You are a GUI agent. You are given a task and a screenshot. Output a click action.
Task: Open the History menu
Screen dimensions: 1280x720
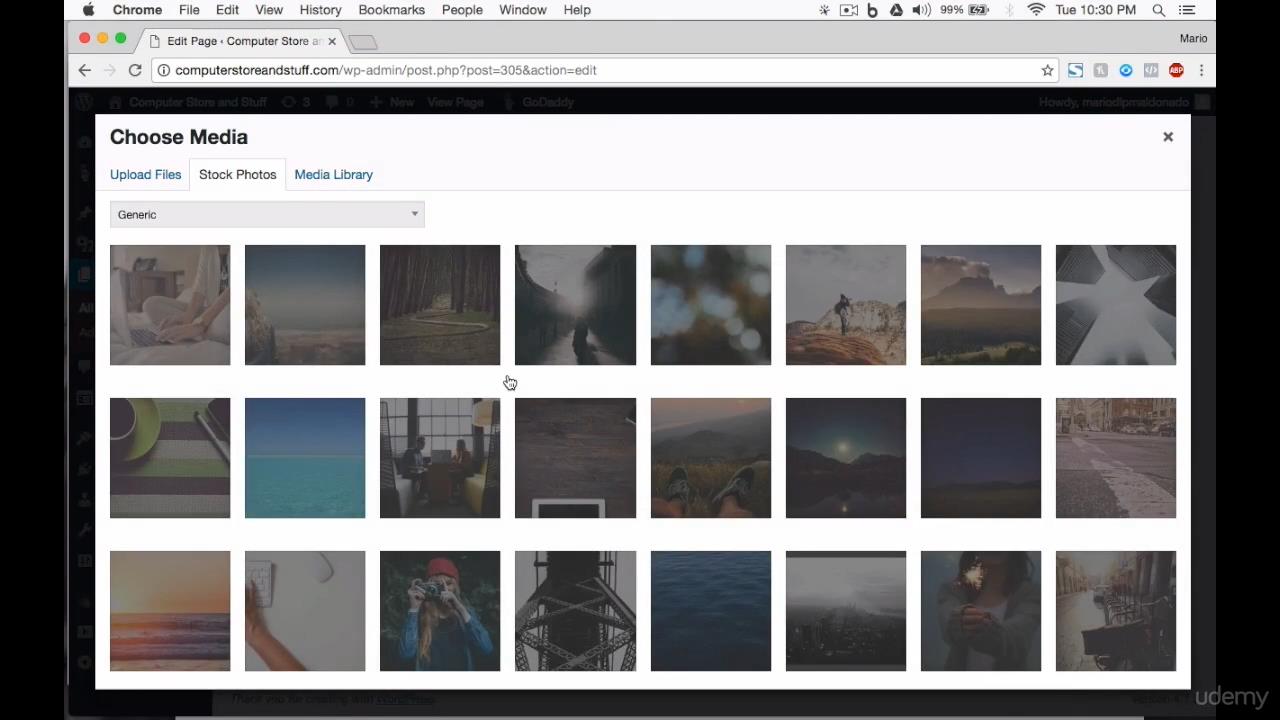click(320, 10)
